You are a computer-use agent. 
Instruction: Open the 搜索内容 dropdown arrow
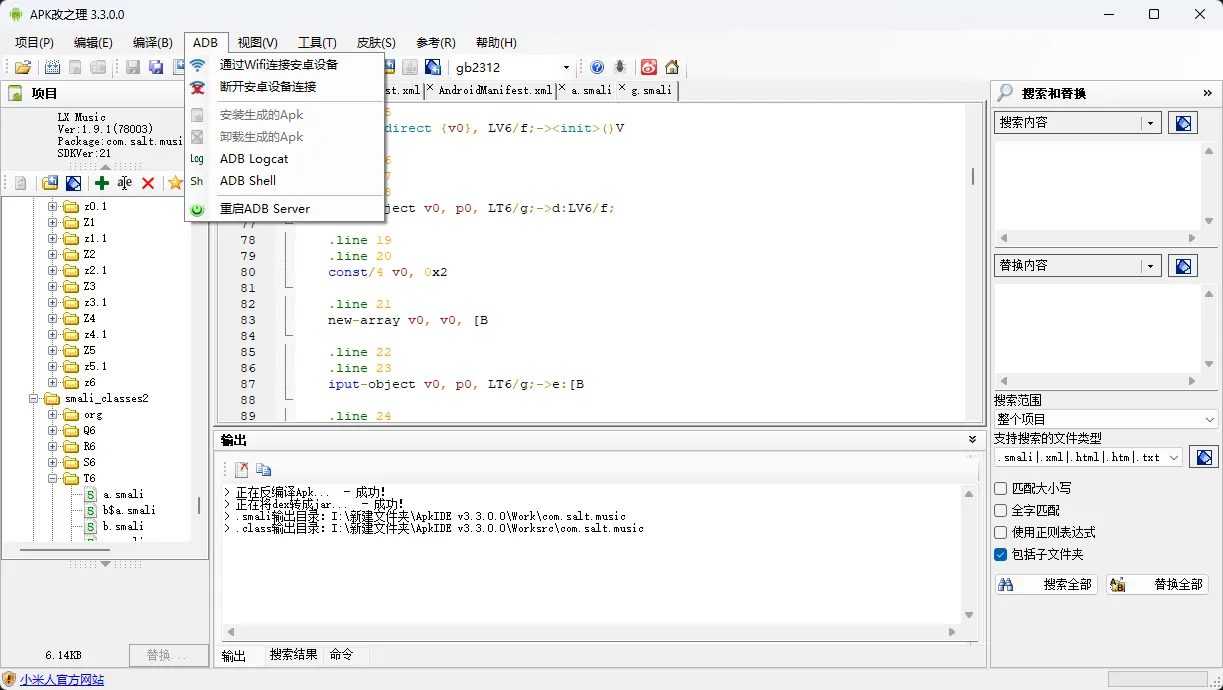coord(1151,123)
